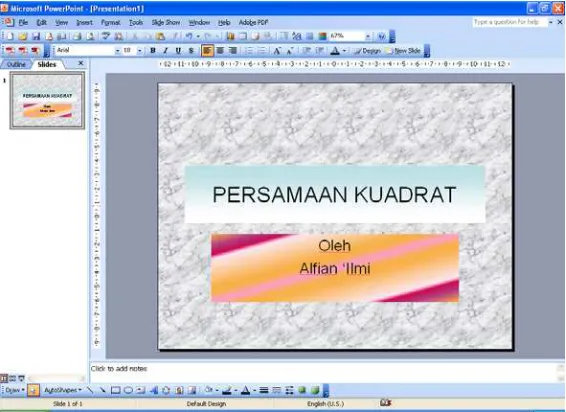The height and width of the screenshot is (412, 566).
Task: Run the Spelling check icon
Action: (x=106, y=36)
